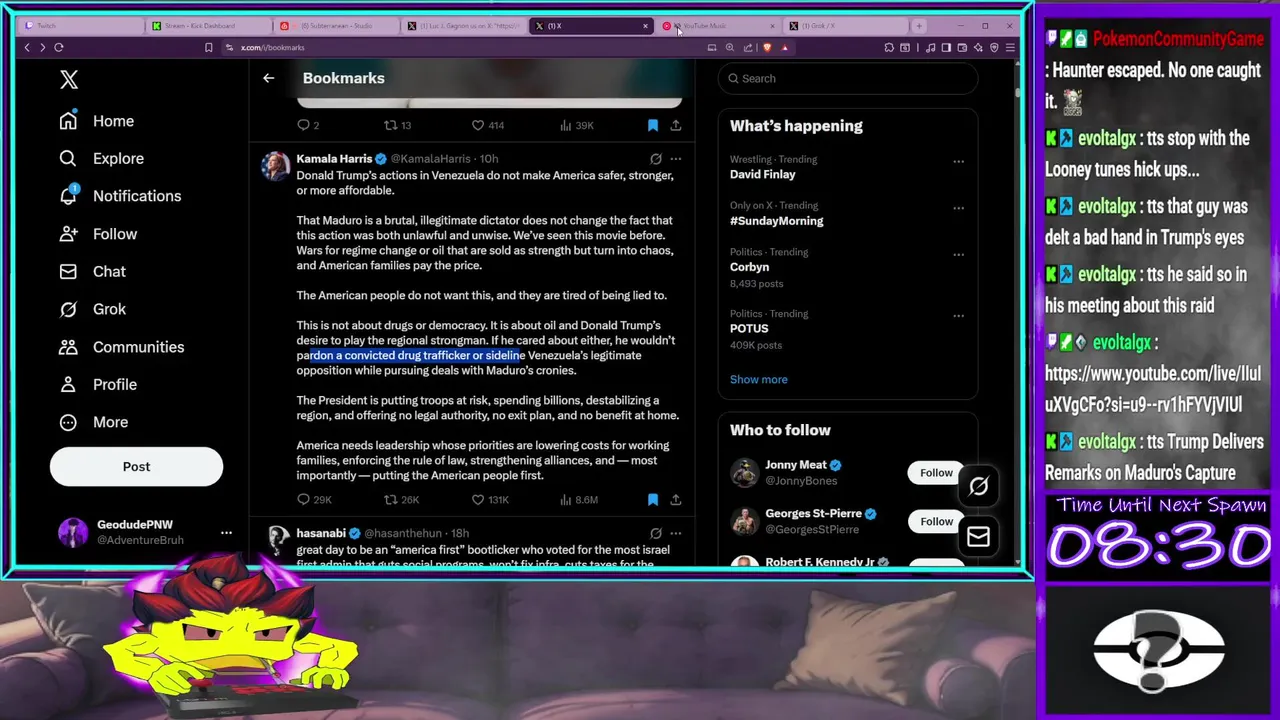Switch to Stream - Kick Dashboard tab
Image resolution: width=1280 pixels, height=720 pixels.
(x=208, y=26)
